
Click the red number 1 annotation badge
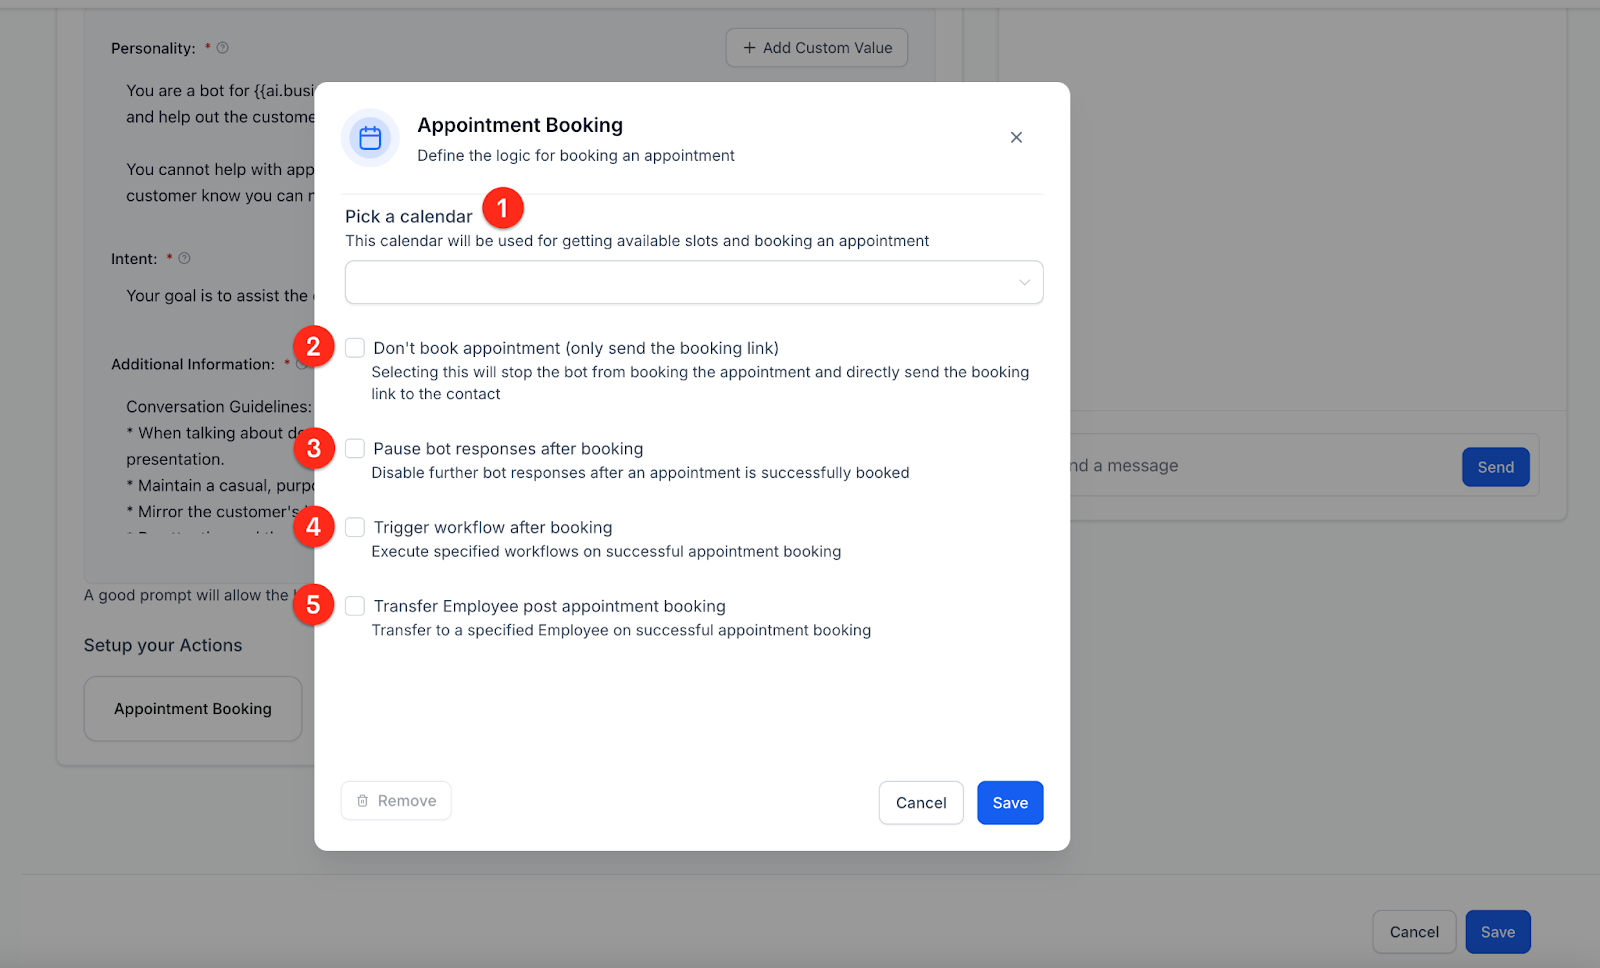503,208
